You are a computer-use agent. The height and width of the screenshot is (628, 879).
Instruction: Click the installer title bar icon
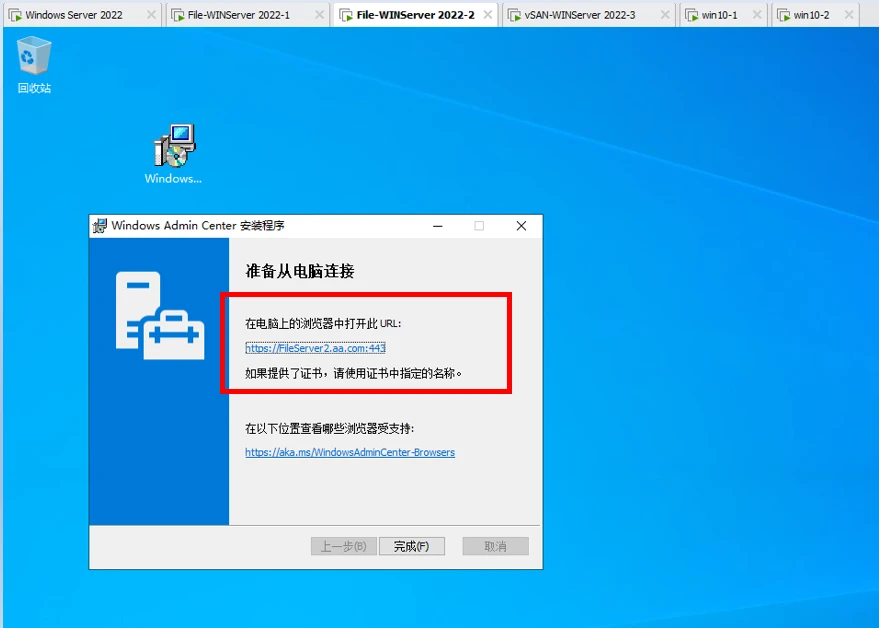point(100,225)
